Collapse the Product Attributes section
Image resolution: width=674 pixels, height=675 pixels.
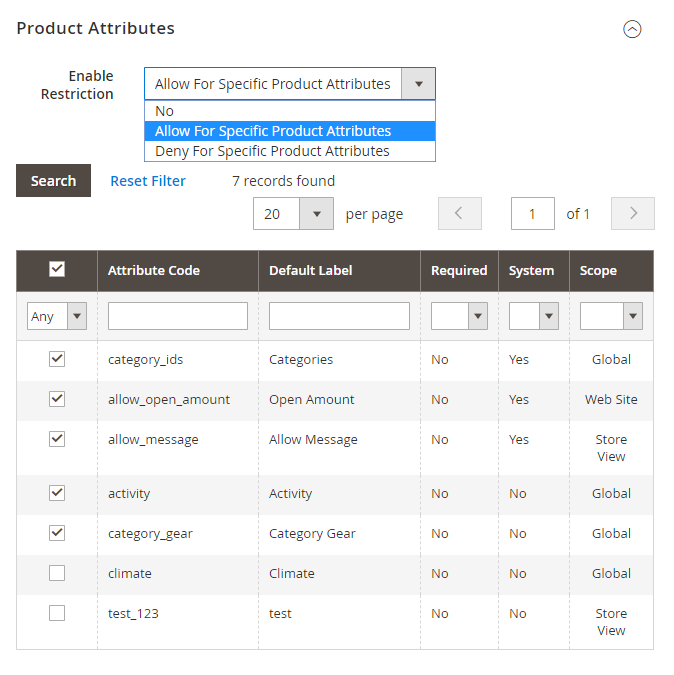[x=631, y=29]
